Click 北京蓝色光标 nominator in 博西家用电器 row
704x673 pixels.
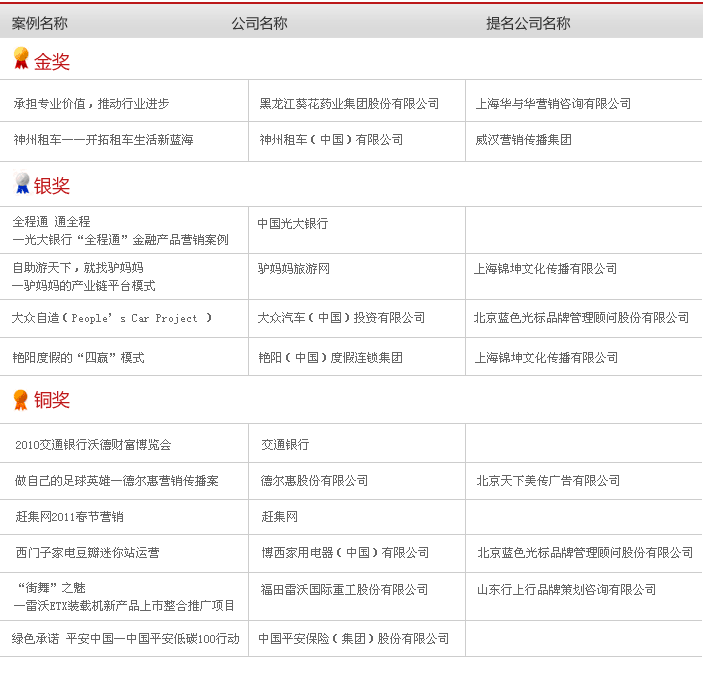click(x=585, y=553)
